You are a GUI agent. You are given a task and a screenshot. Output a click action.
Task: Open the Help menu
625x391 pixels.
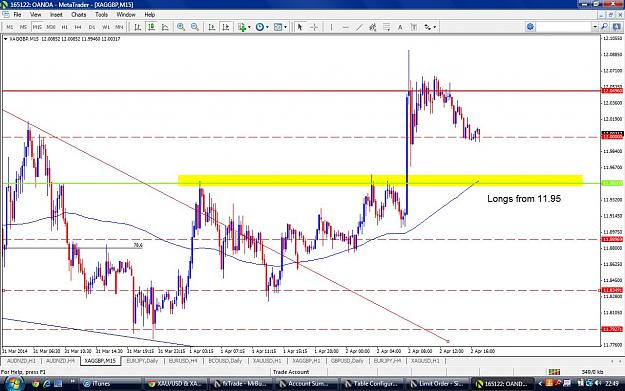[150, 14]
